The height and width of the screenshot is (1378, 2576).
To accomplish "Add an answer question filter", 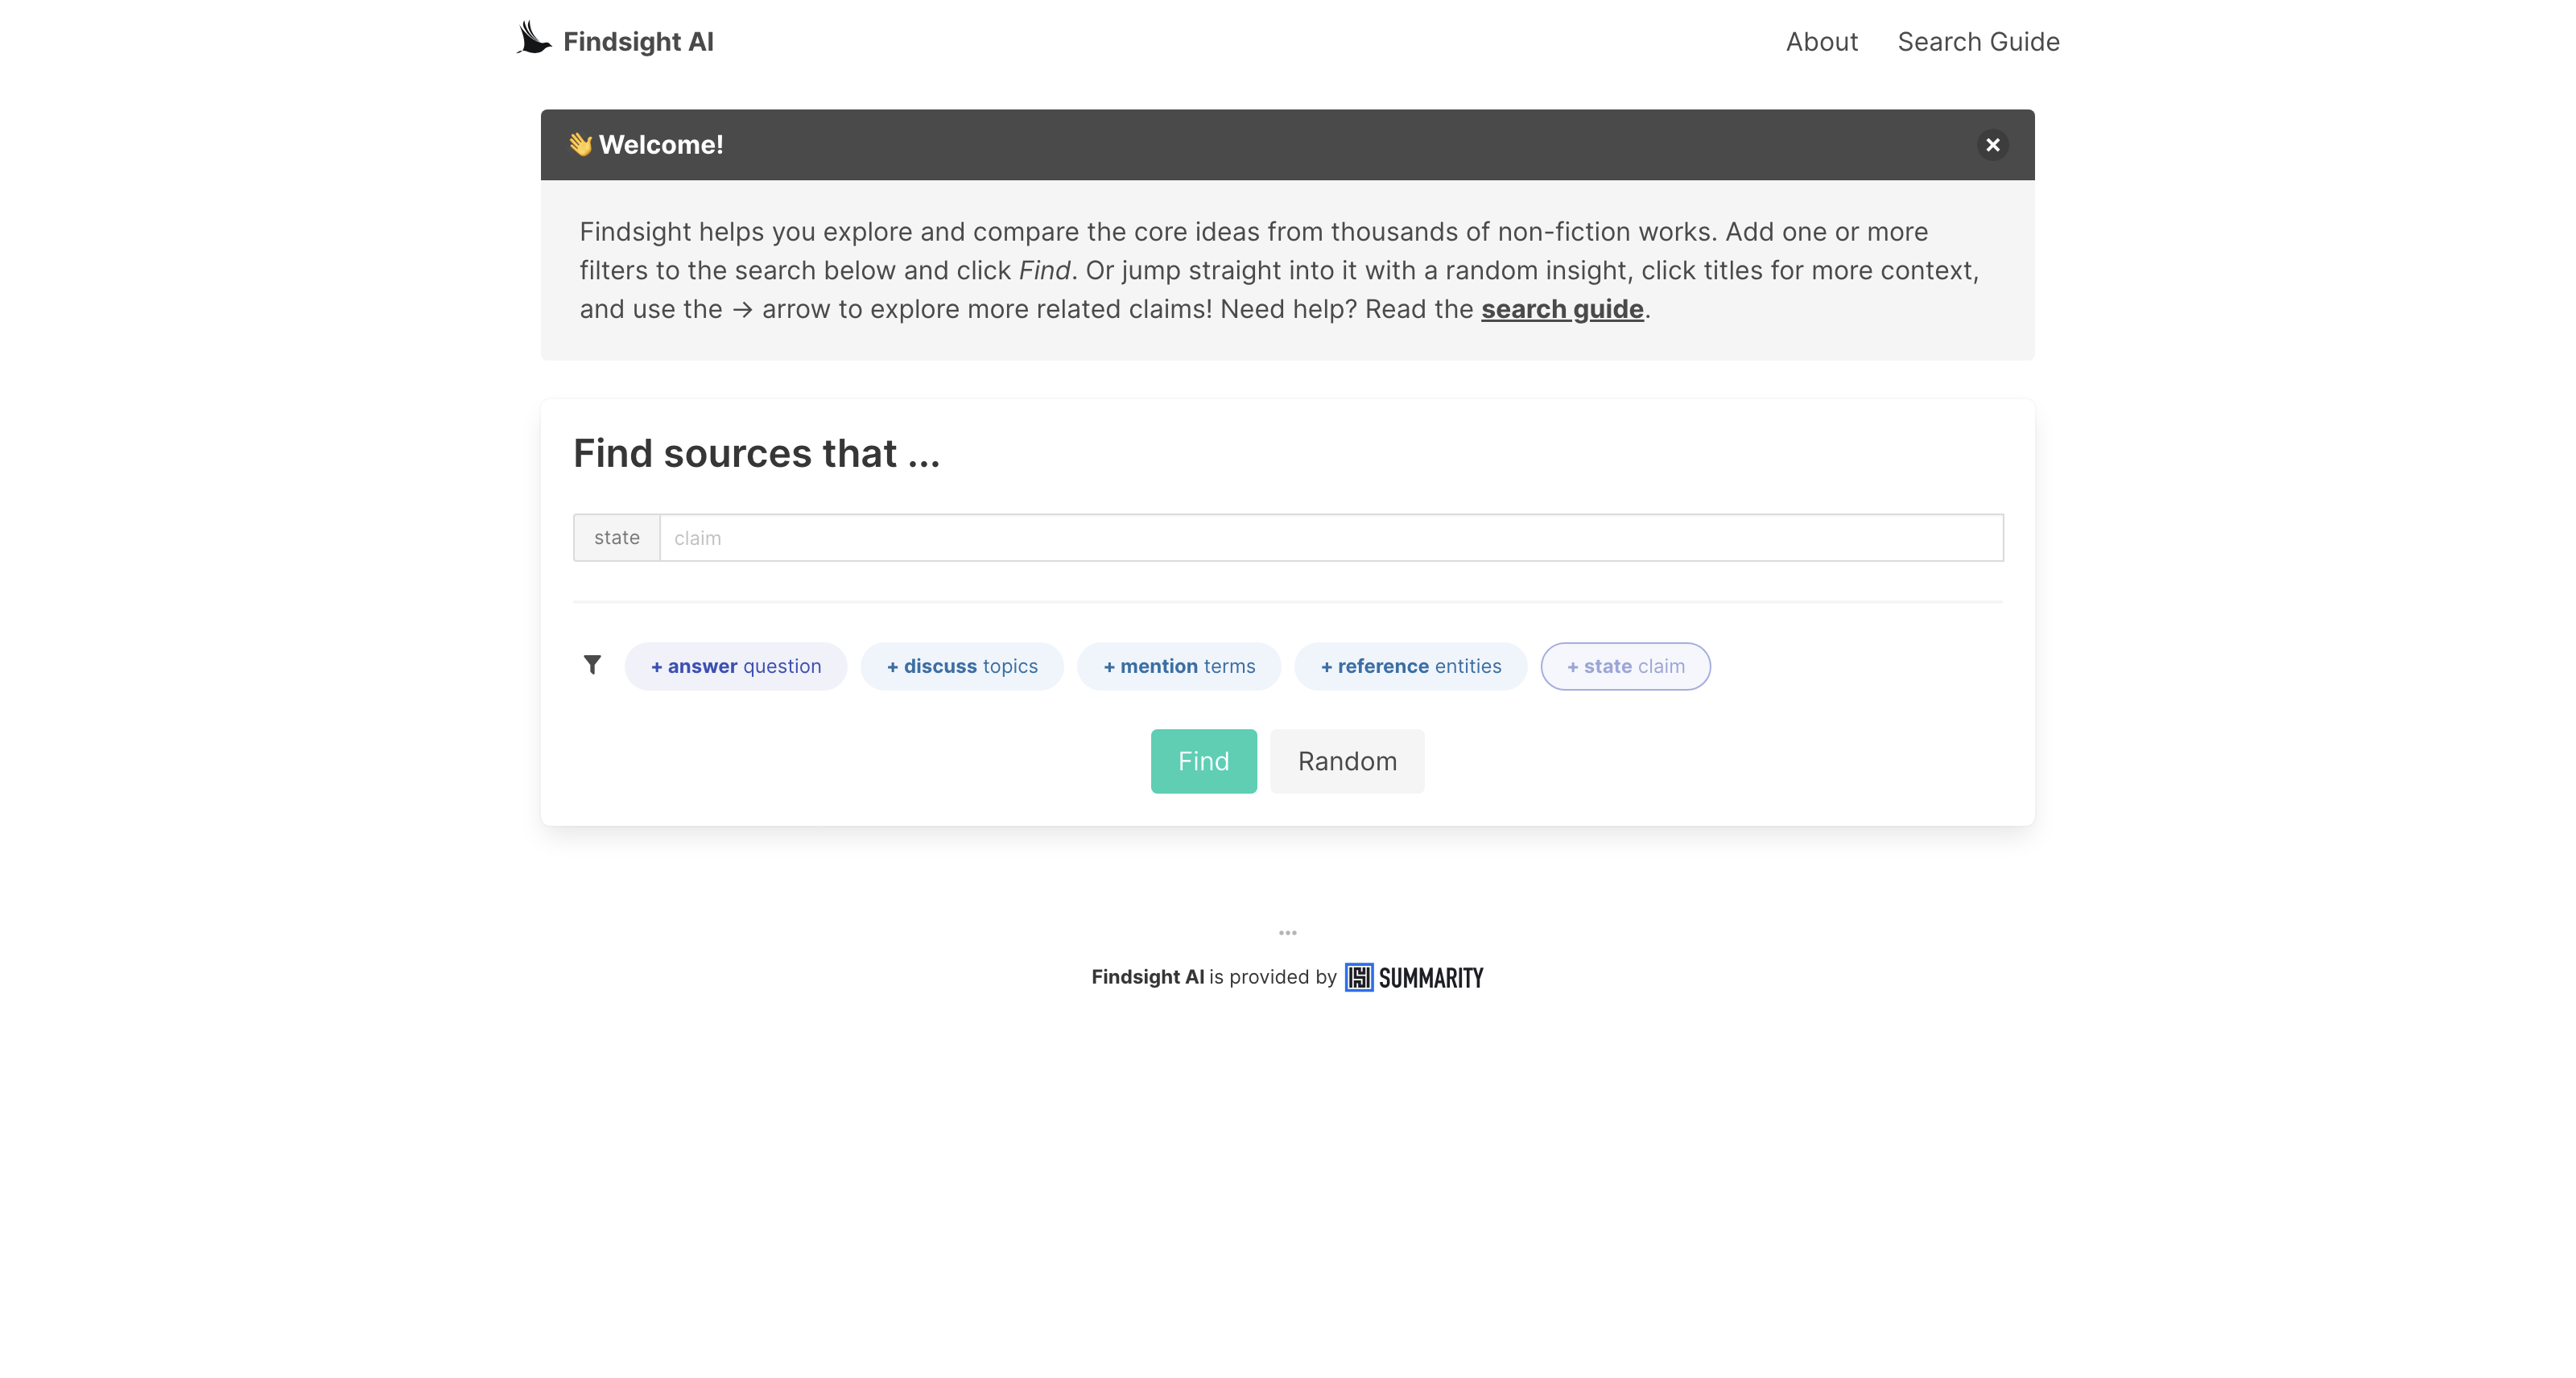I will [x=736, y=666].
